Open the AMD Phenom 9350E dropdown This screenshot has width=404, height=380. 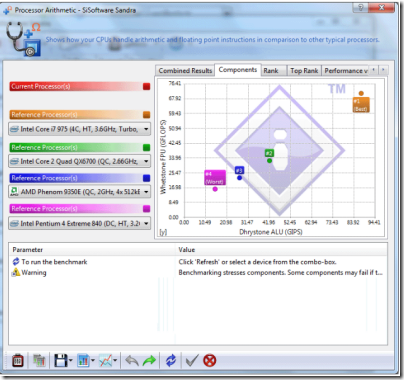(x=79, y=192)
